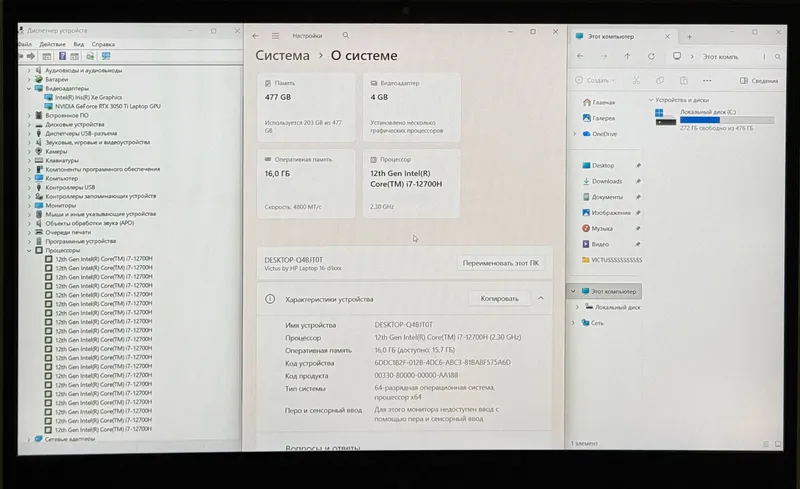Viewport: 800px width, 489px height.
Task: Collapse Устройства и диски group
Action: (651, 100)
